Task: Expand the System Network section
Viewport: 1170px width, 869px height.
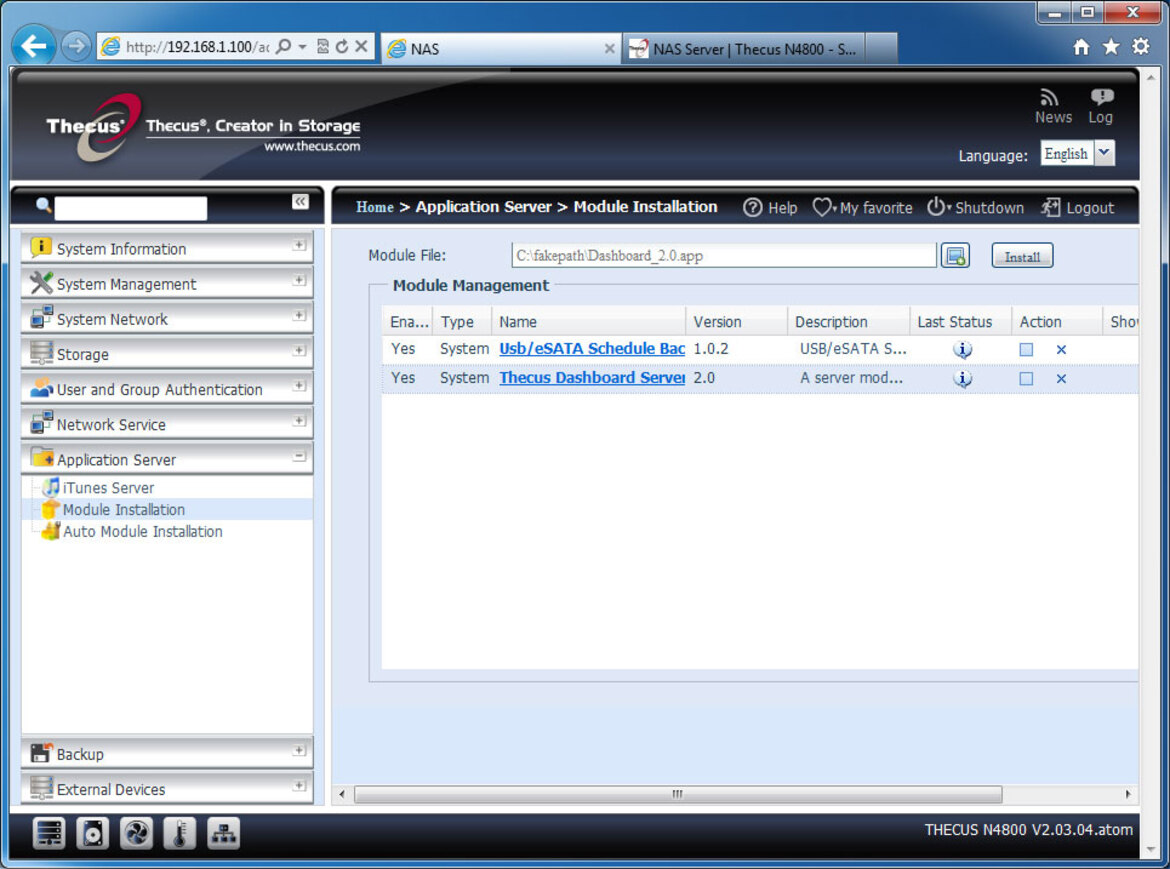Action: (299, 315)
